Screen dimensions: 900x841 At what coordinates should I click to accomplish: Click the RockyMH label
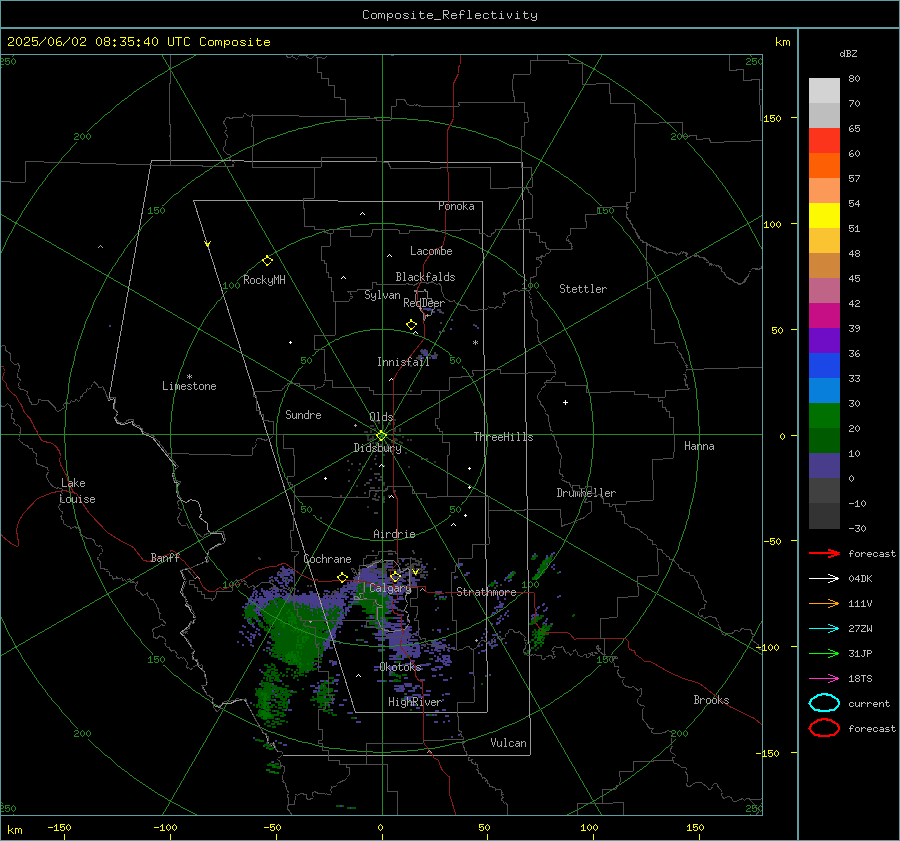click(264, 280)
